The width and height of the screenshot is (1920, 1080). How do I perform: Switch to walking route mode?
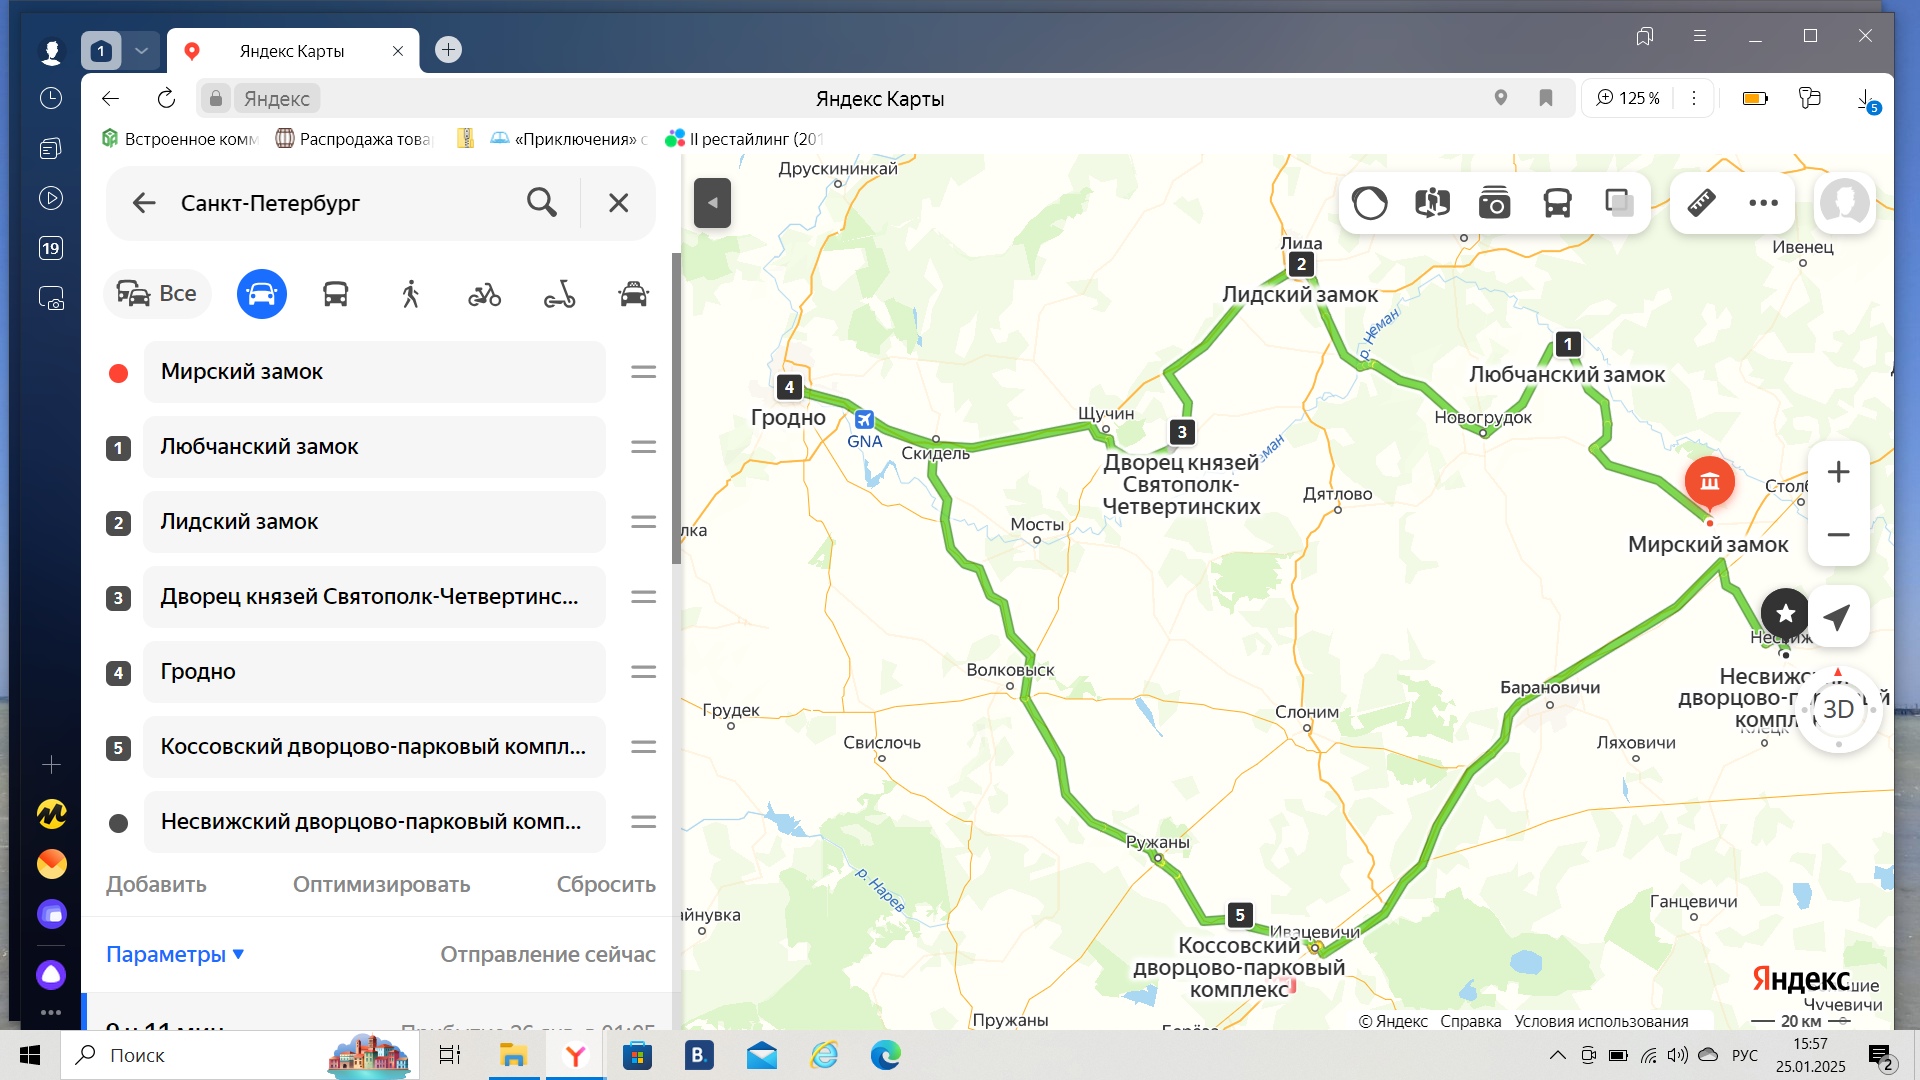point(410,294)
